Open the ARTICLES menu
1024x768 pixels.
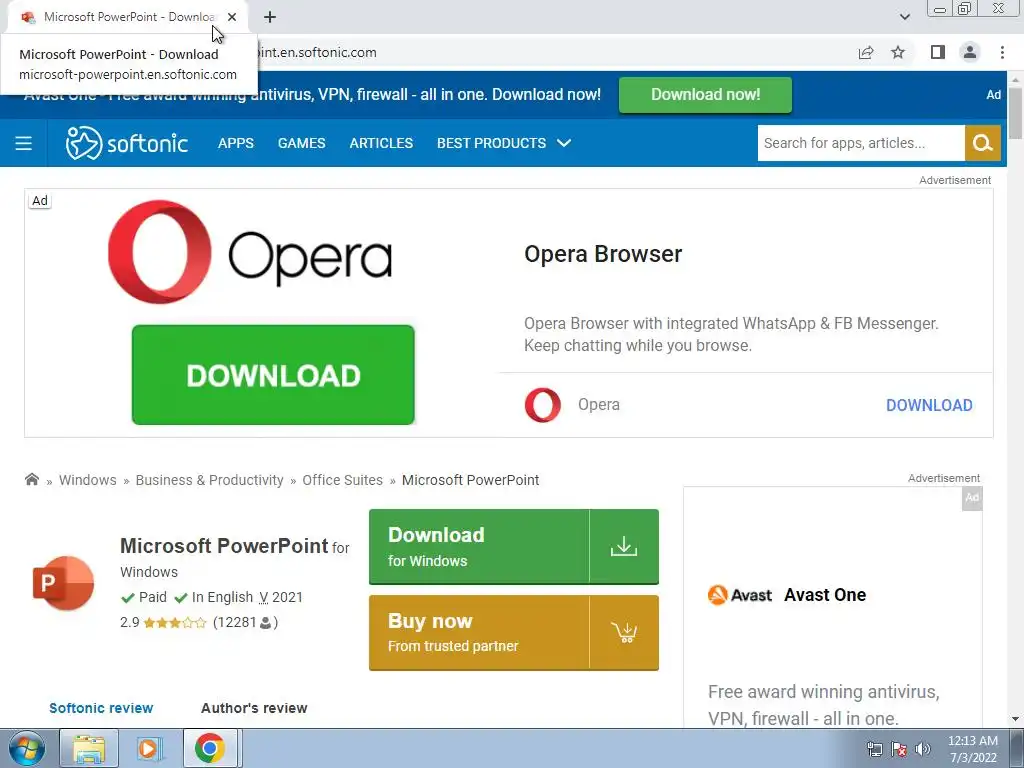point(381,143)
